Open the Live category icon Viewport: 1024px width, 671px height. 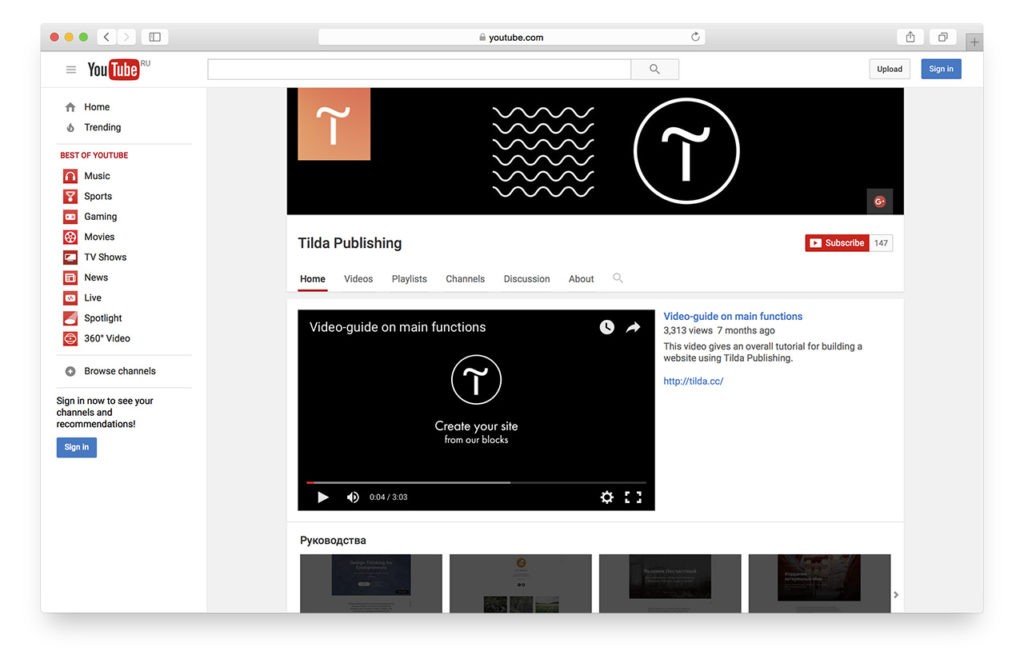pos(70,298)
